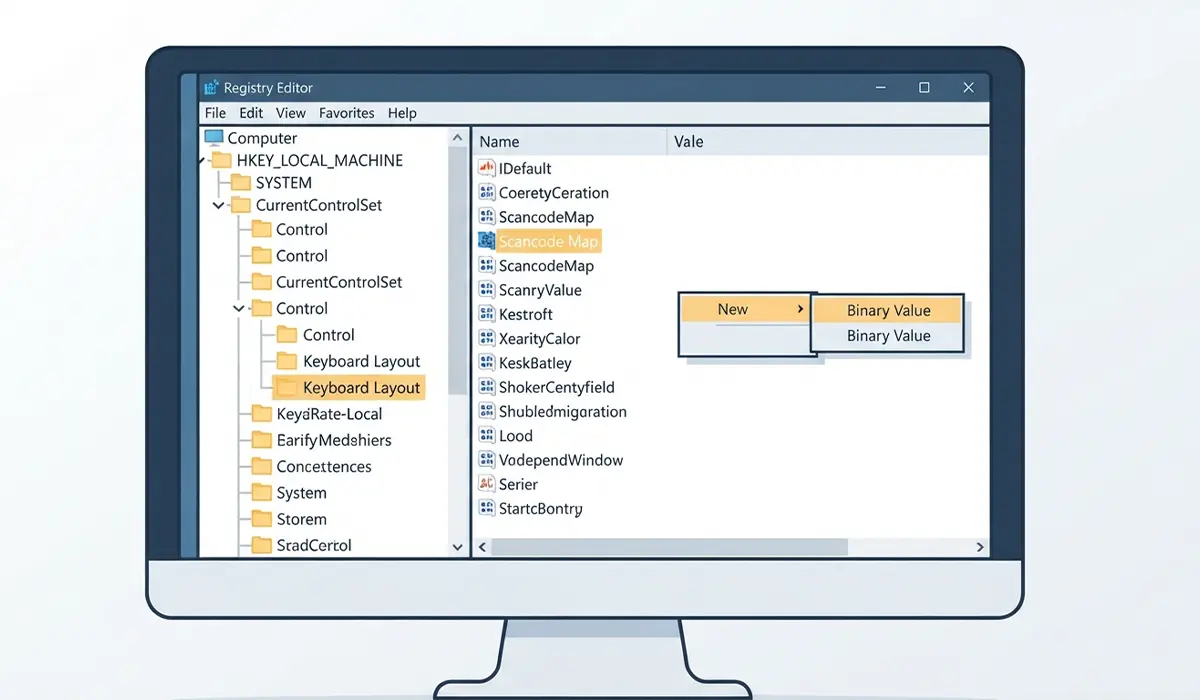Select the System key label below Concettences
This screenshot has height=700, width=1200.
[301, 493]
